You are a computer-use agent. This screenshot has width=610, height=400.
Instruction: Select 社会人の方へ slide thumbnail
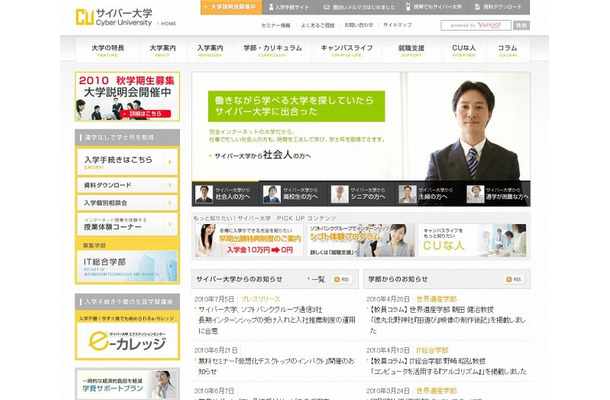coord(225,193)
